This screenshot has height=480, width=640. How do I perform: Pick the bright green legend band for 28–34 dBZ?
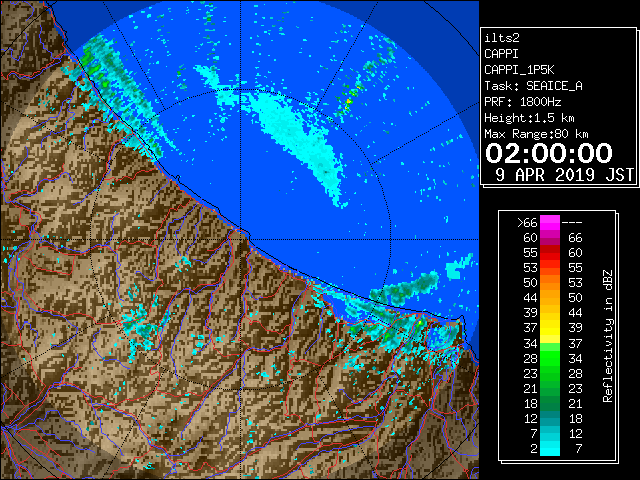pyautogui.click(x=550, y=358)
